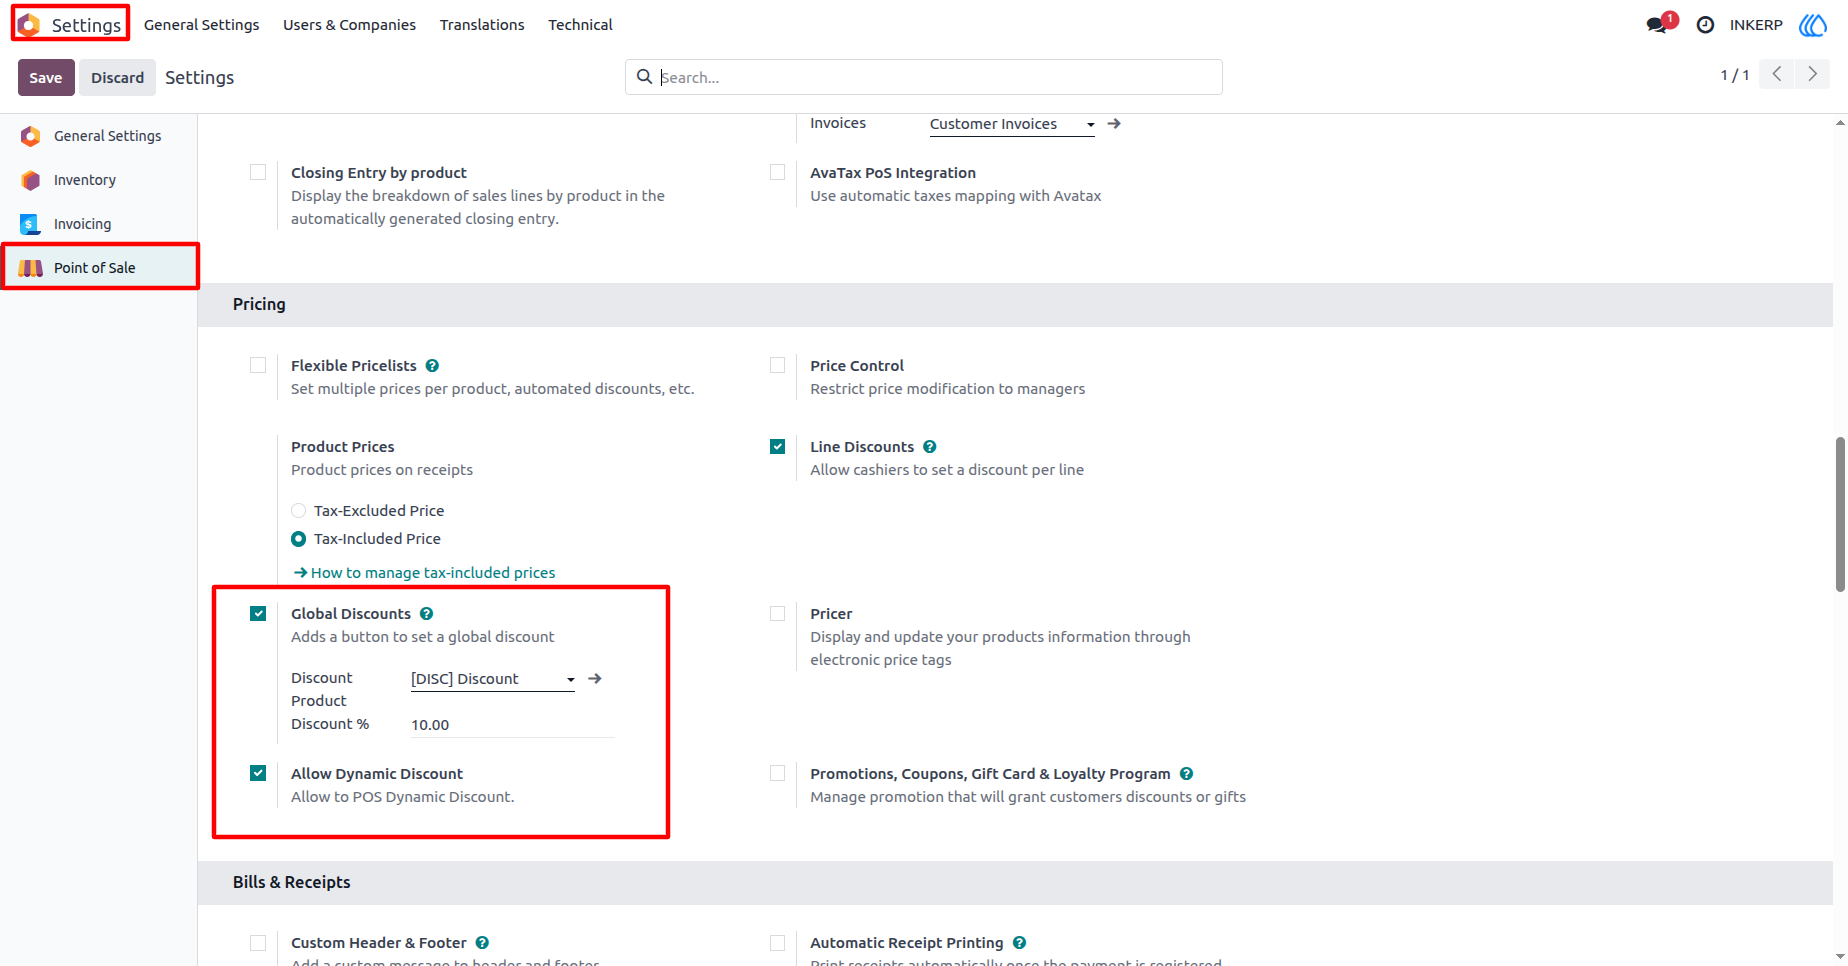
Task: Enable Flexible Pricelists checkbox
Action: click(258, 365)
